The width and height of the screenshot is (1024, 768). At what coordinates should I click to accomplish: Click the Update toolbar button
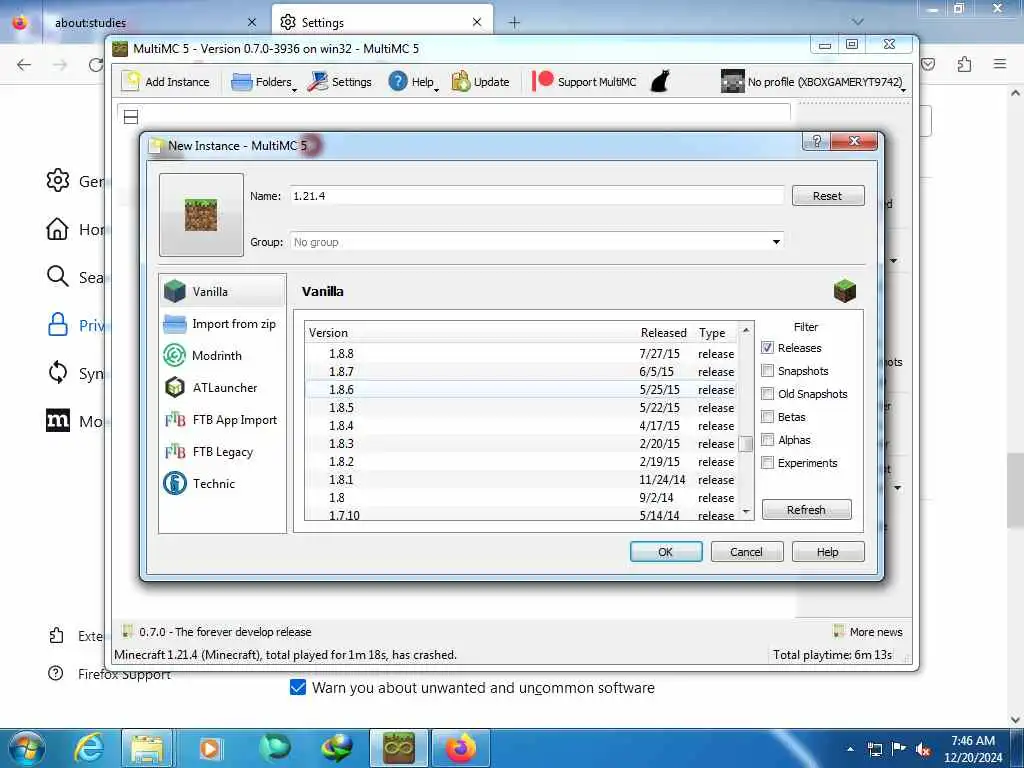pyautogui.click(x=480, y=82)
